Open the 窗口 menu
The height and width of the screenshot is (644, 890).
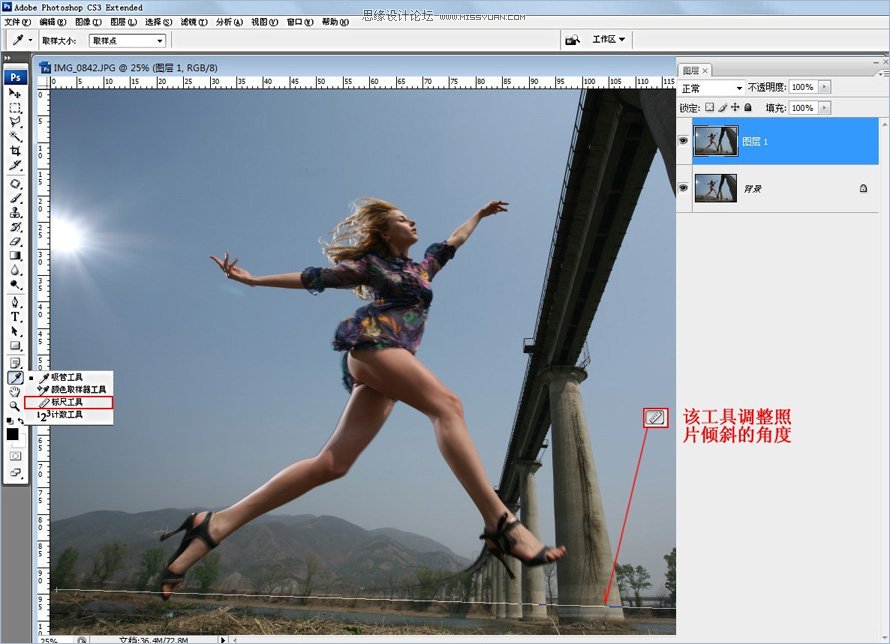(300, 22)
